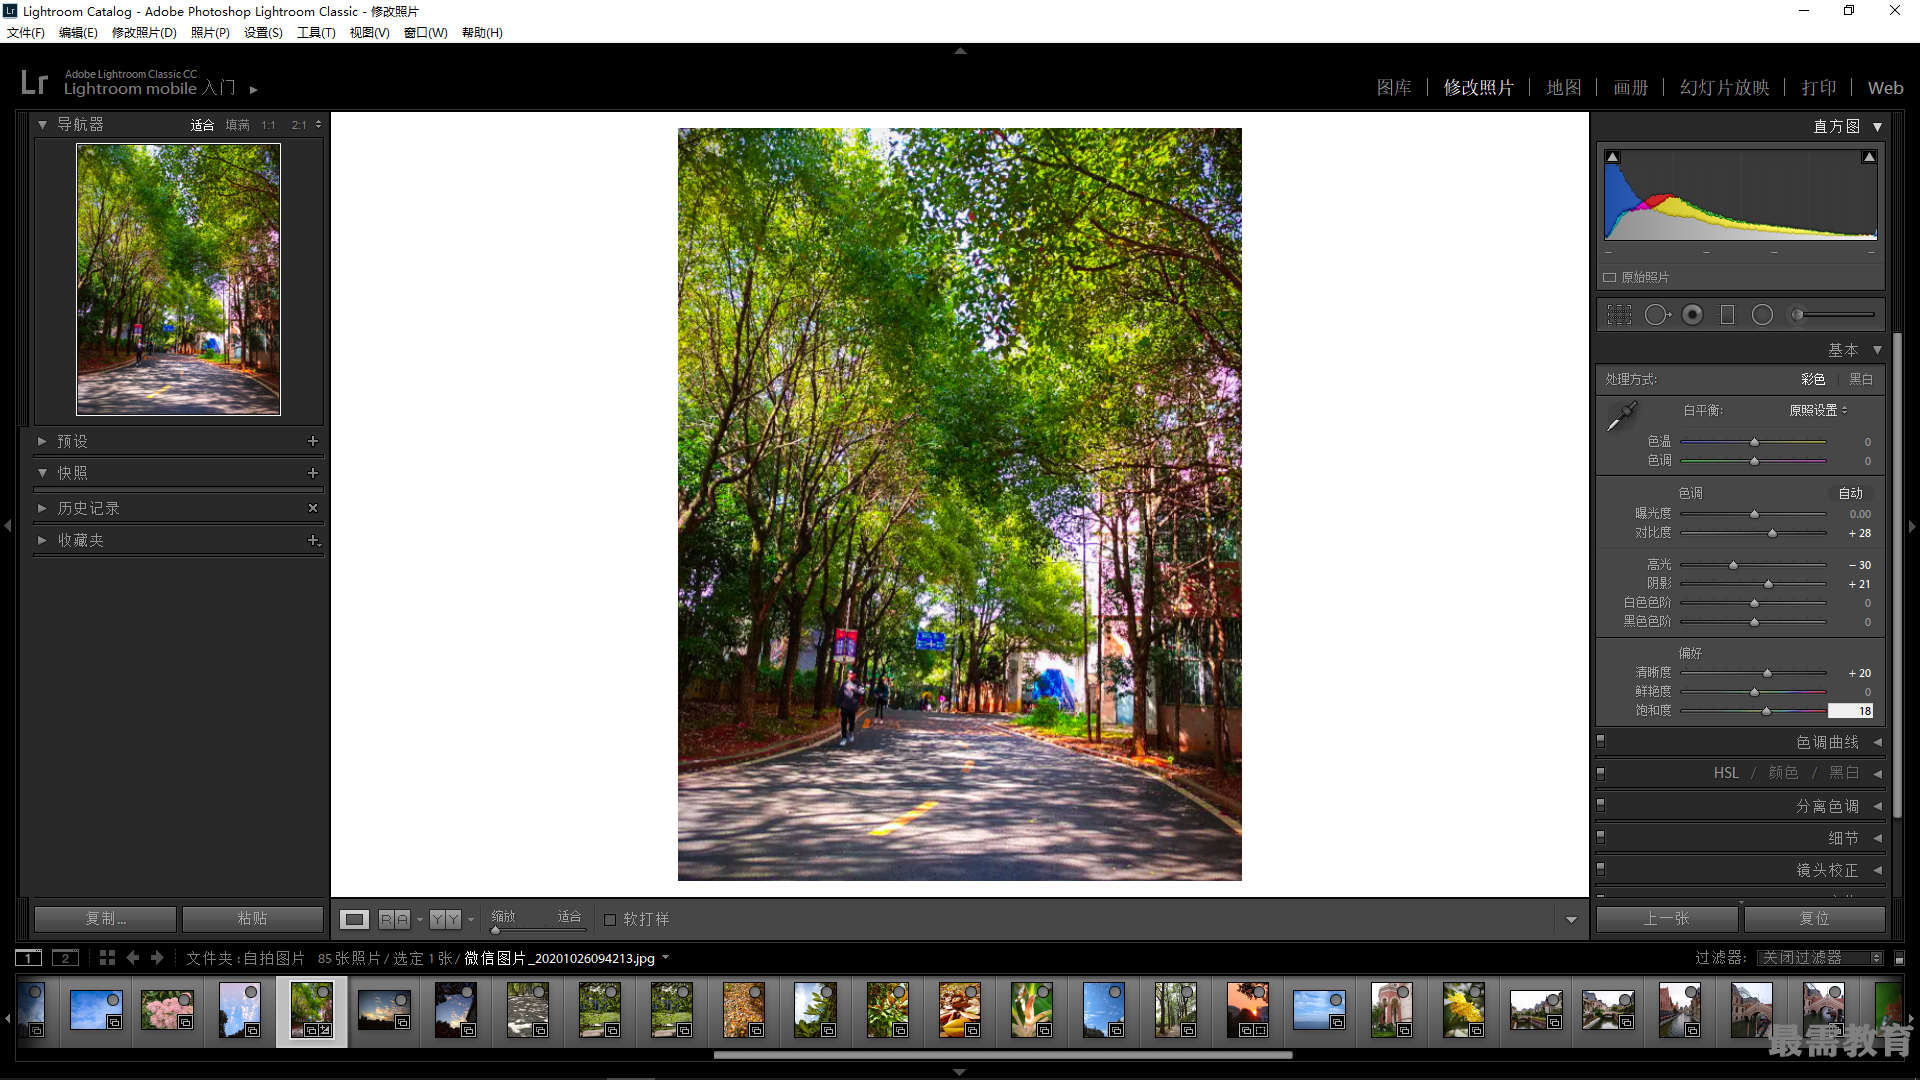Clear history with the X icon
Image resolution: width=1920 pixels, height=1080 pixels.
pos(313,508)
